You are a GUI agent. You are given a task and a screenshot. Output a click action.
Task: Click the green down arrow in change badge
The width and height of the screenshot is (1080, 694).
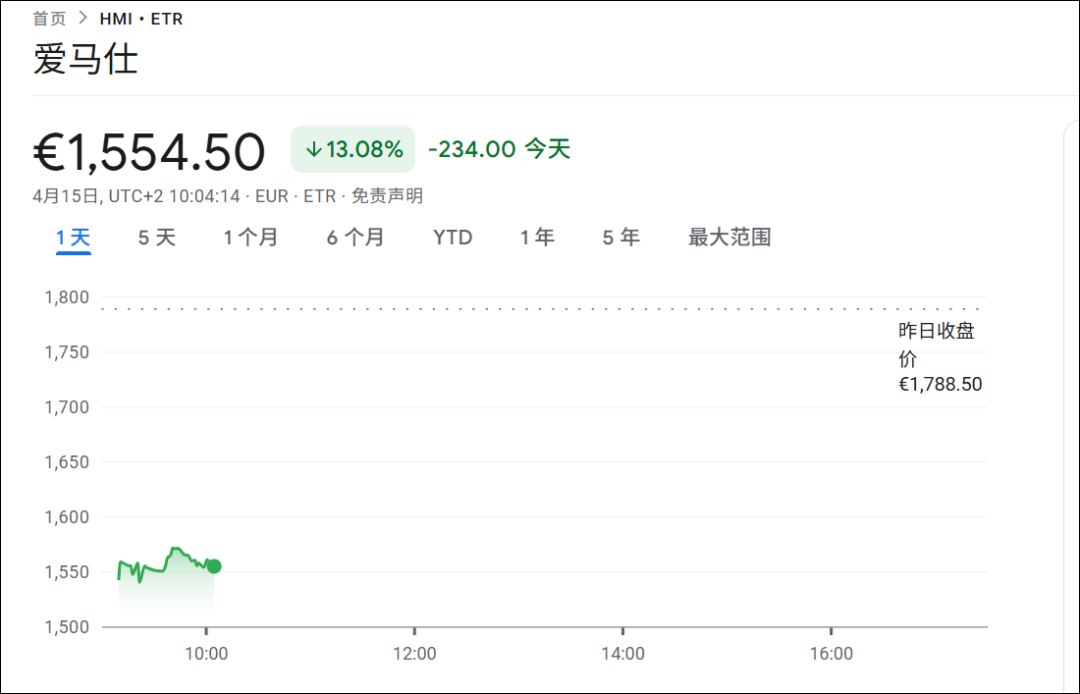click(x=313, y=148)
